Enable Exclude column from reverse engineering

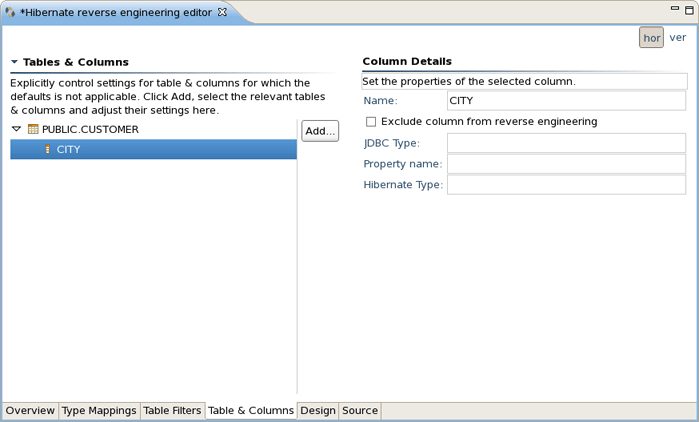click(371, 122)
